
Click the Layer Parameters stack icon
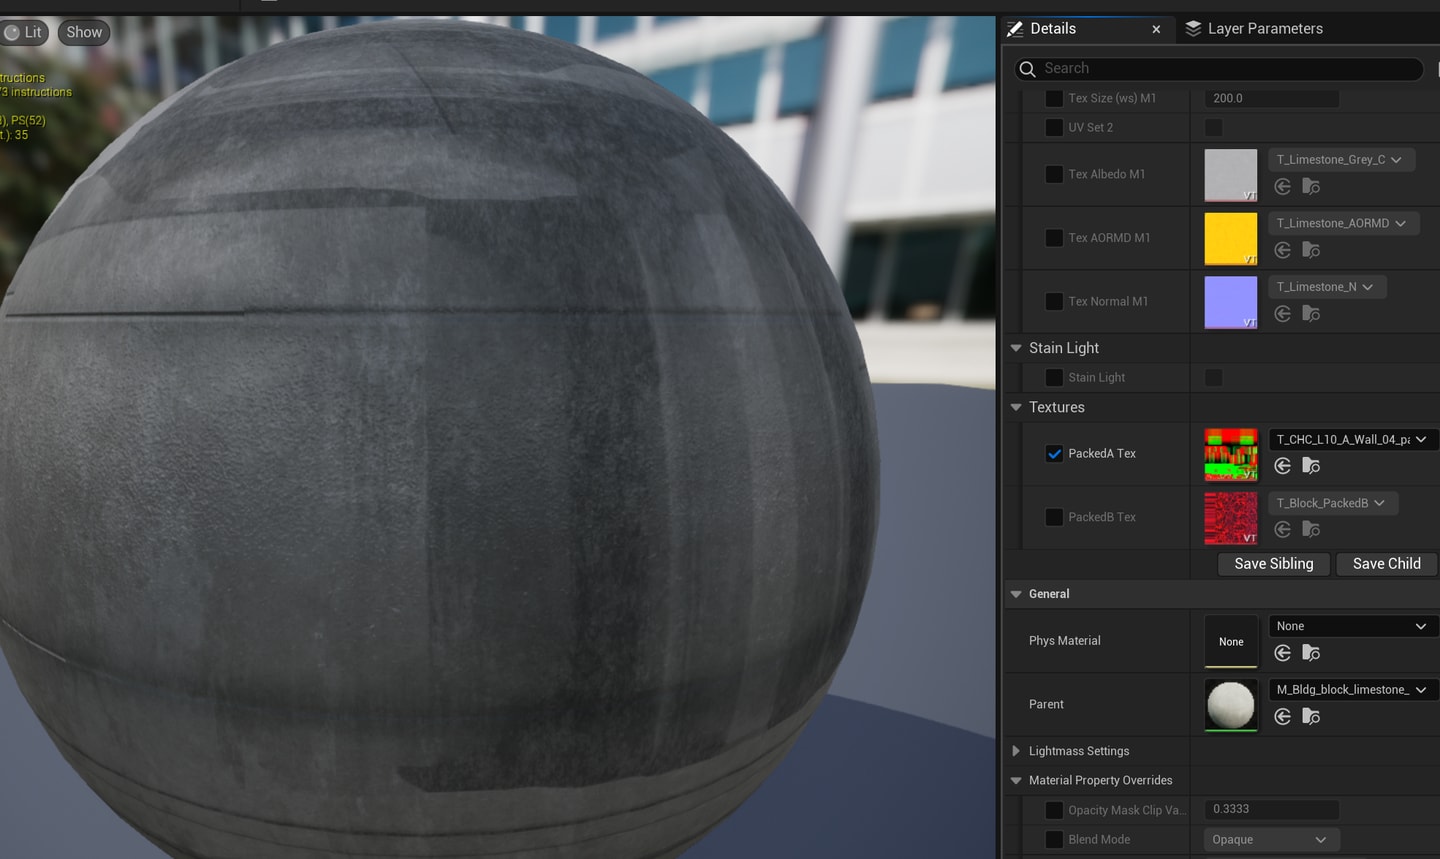pyautogui.click(x=1193, y=29)
